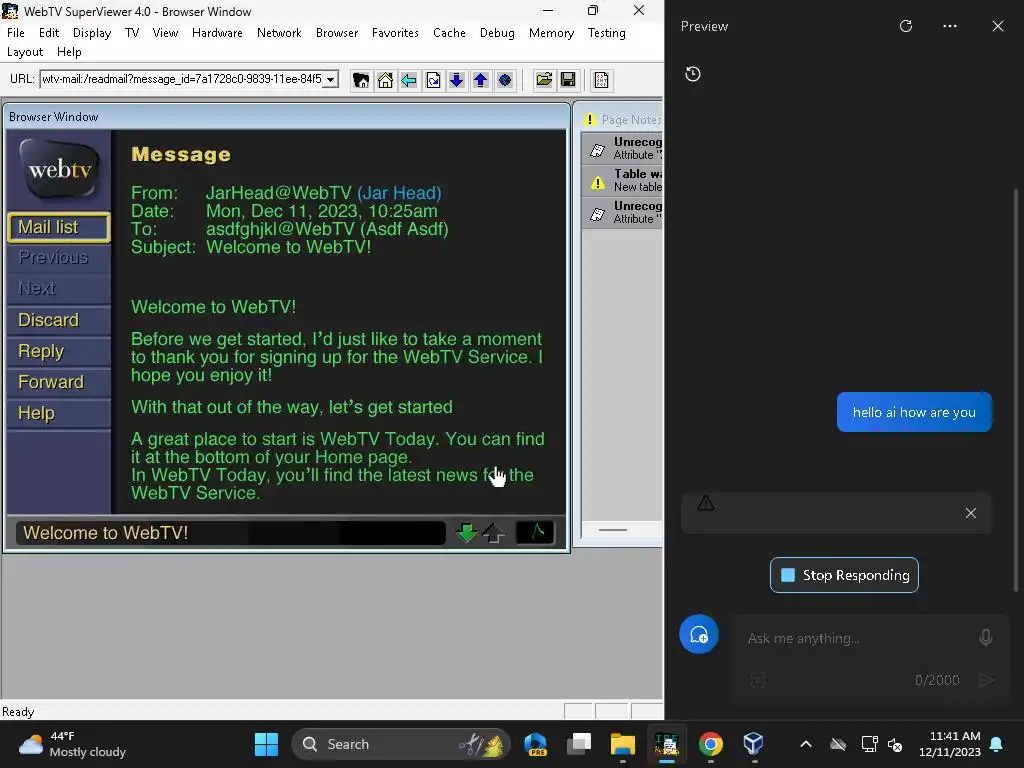Close the Preview chat panel
This screenshot has height=768, width=1024.
(998, 26)
